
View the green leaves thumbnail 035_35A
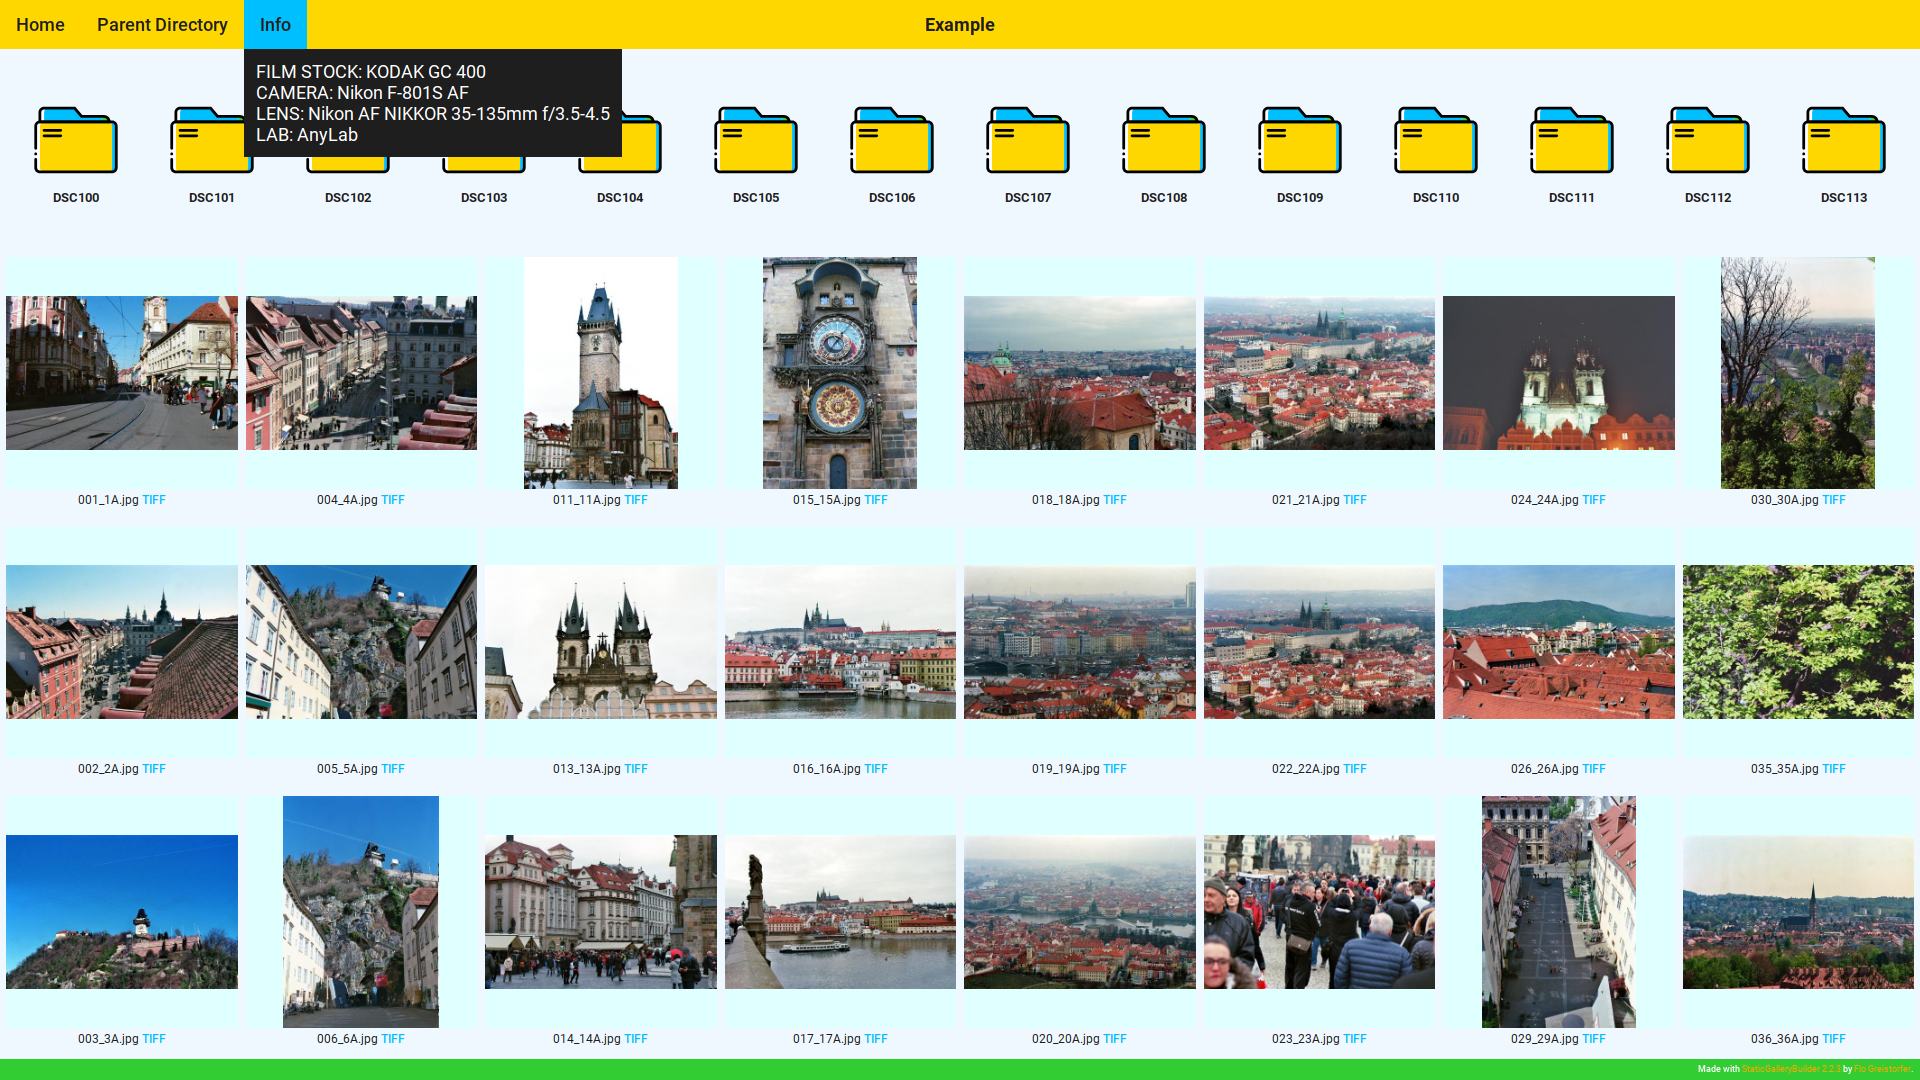pyautogui.click(x=1797, y=642)
